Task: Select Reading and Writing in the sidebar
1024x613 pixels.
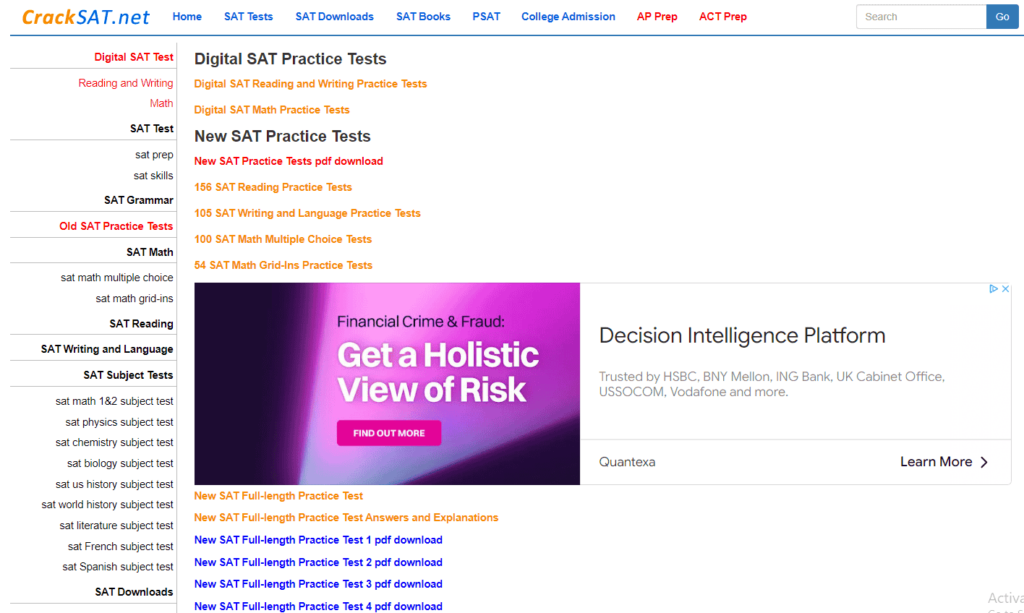Action: point(125,84)
